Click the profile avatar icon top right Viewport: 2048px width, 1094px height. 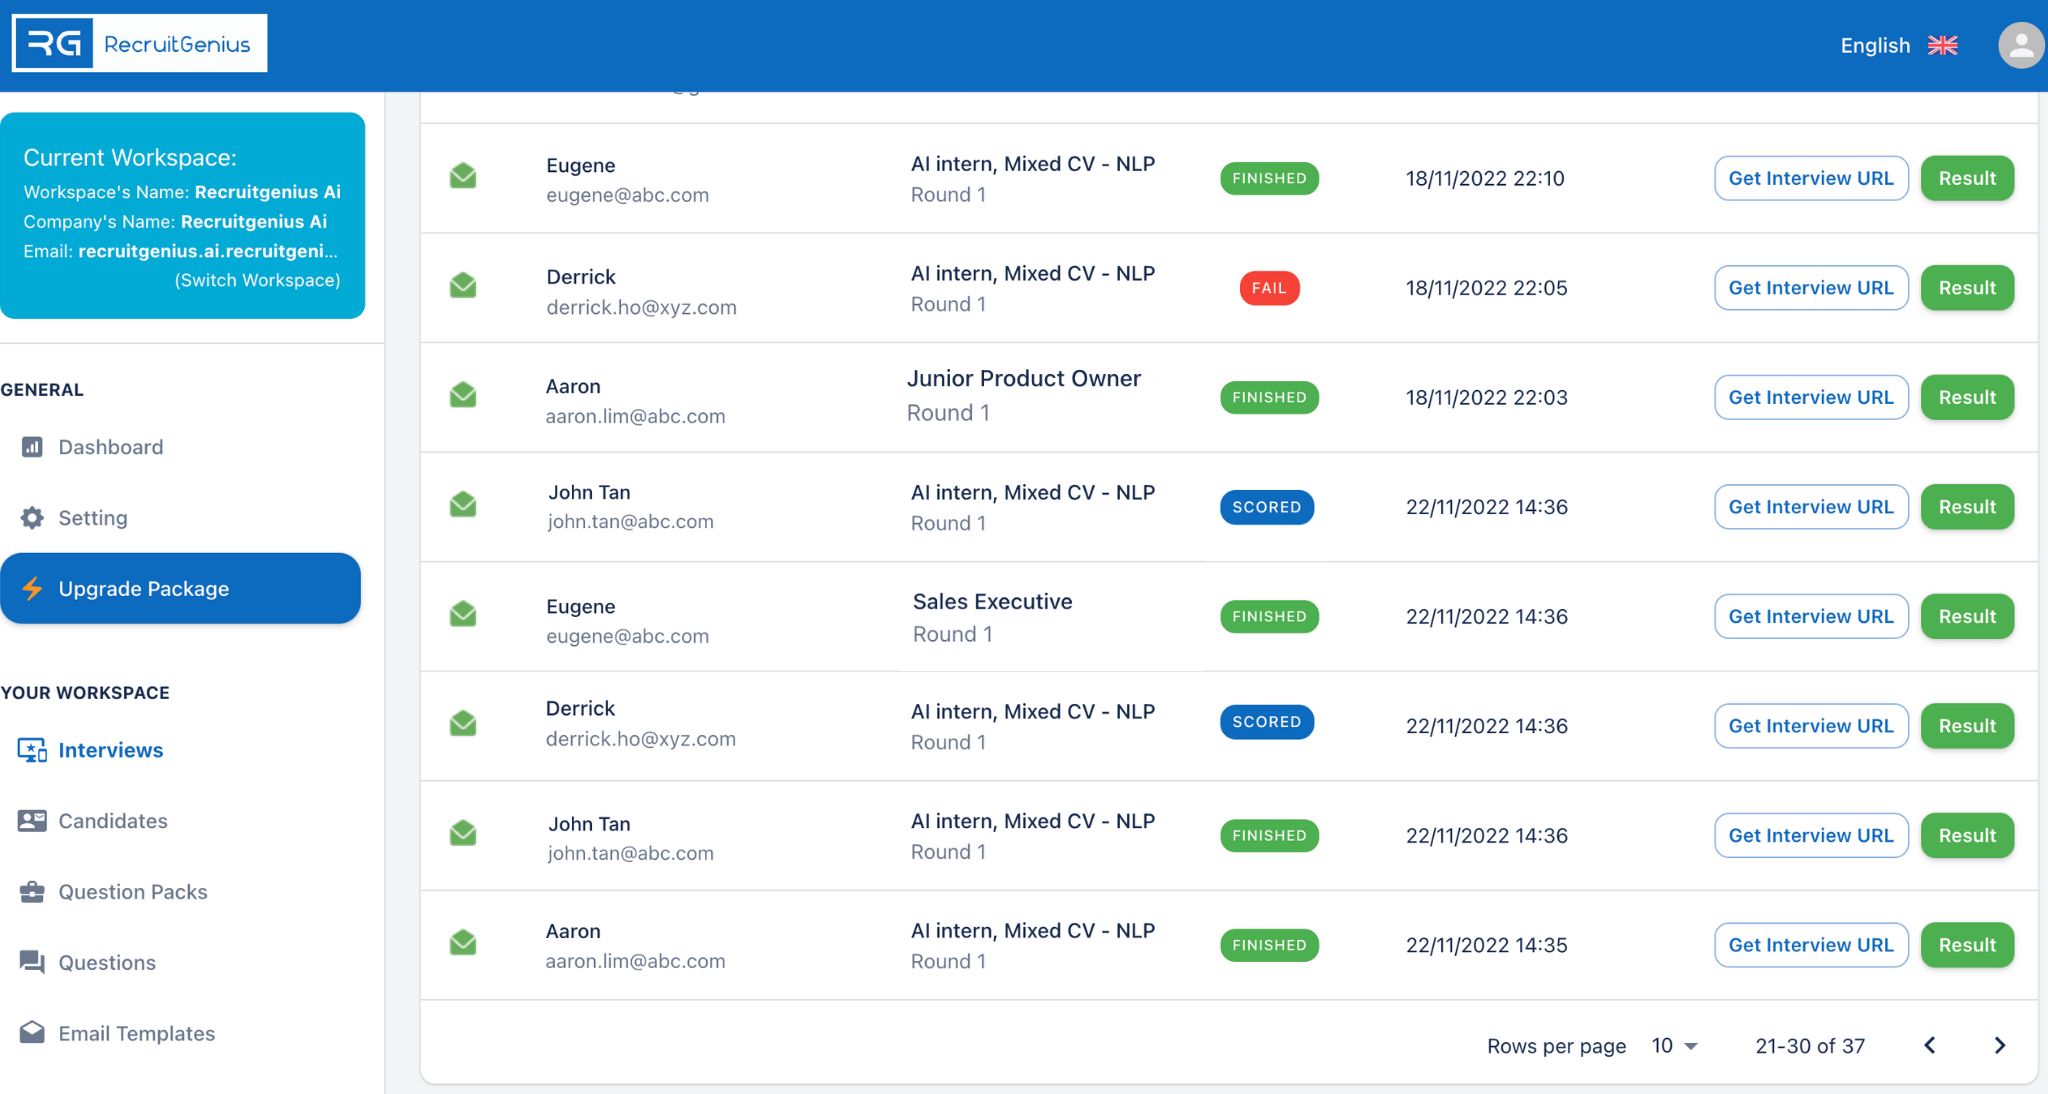(2019, 45)
